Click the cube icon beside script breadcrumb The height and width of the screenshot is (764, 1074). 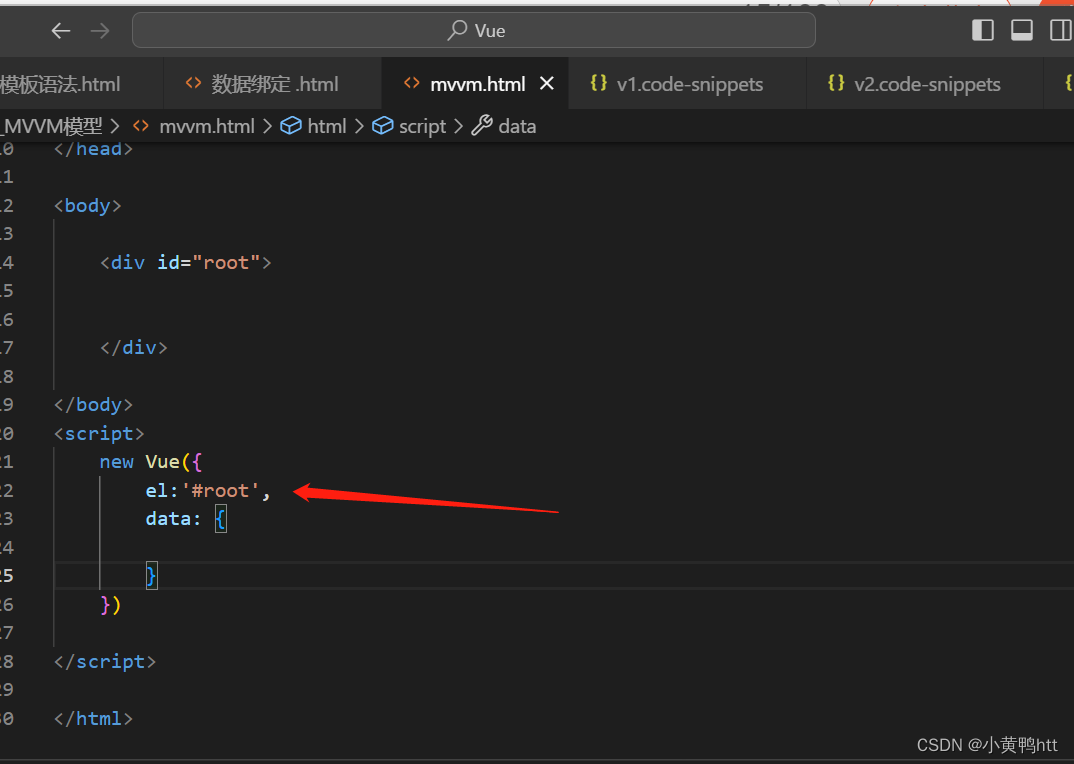tap(382, 125)
